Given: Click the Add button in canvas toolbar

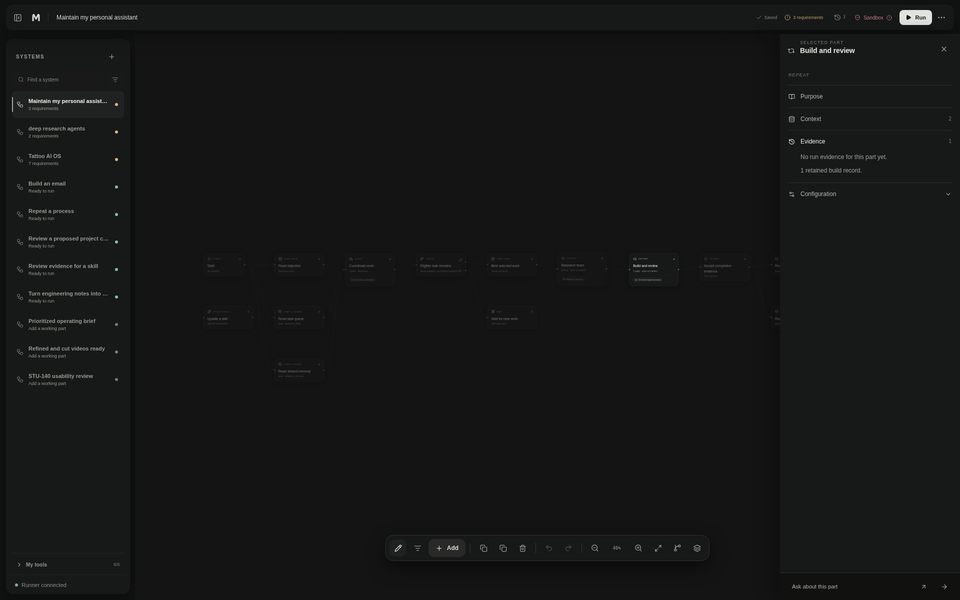Looking at the screenshot, I should point(447,549).
